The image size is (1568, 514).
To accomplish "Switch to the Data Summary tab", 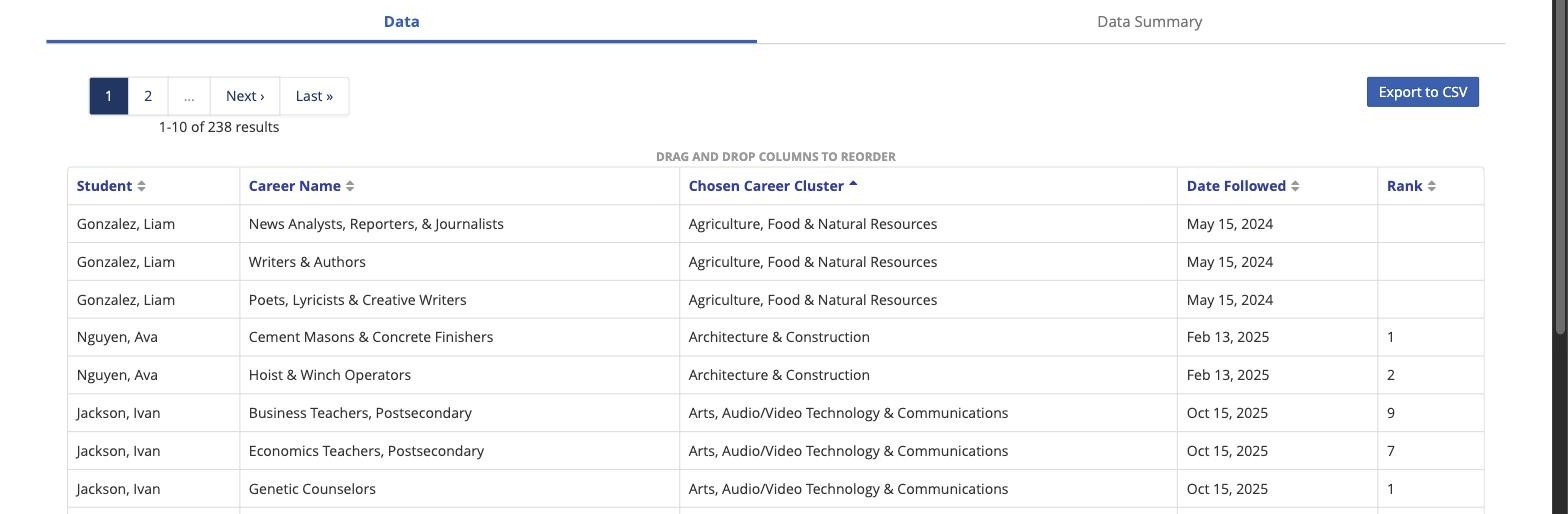I will 1149,22.
